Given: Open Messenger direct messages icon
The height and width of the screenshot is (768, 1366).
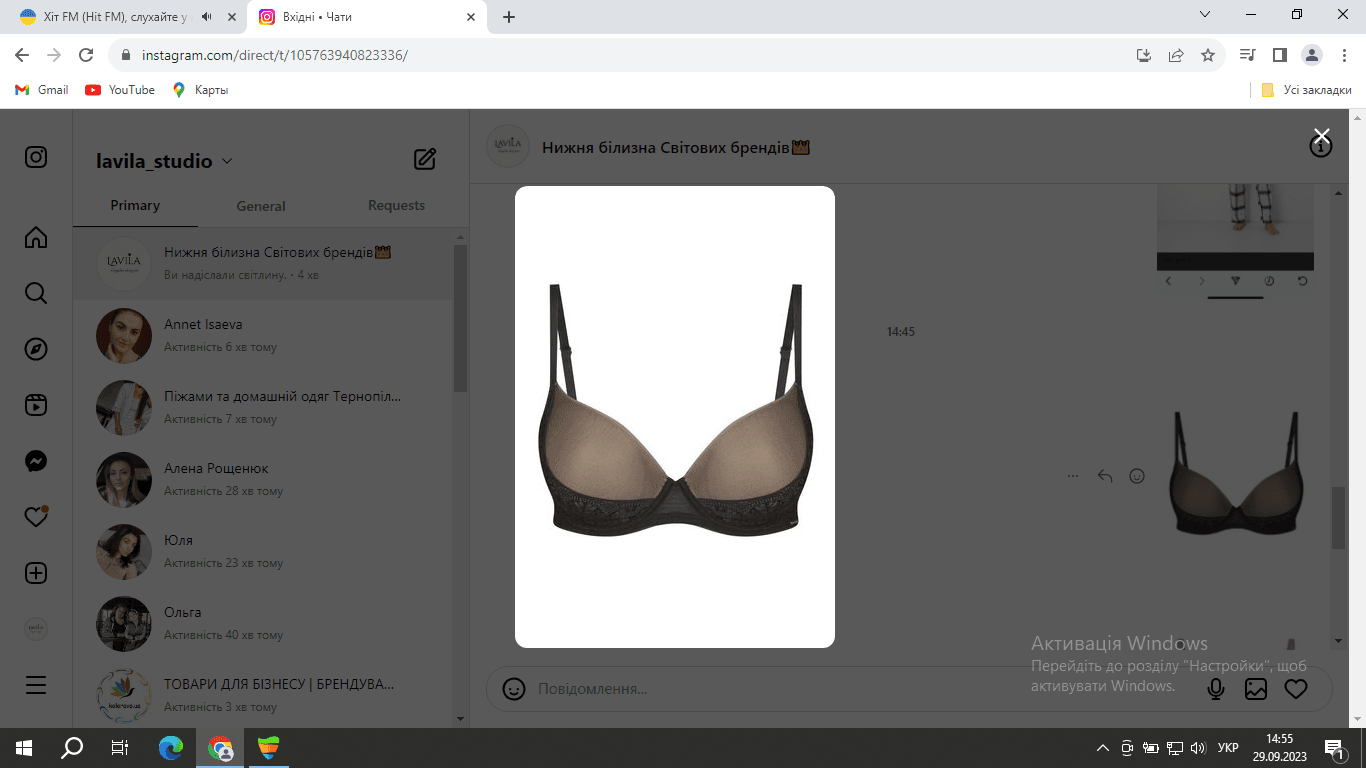Looking at the screenshot, I should (x=36, y=461).
